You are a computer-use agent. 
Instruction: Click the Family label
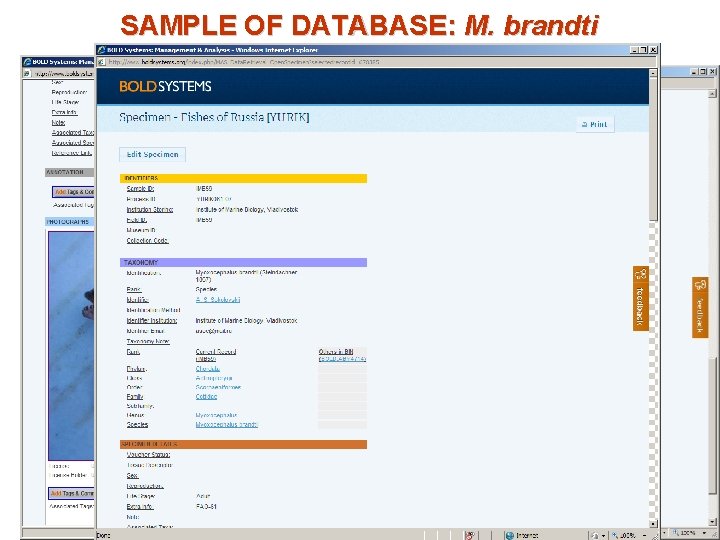tap(135, 397)
